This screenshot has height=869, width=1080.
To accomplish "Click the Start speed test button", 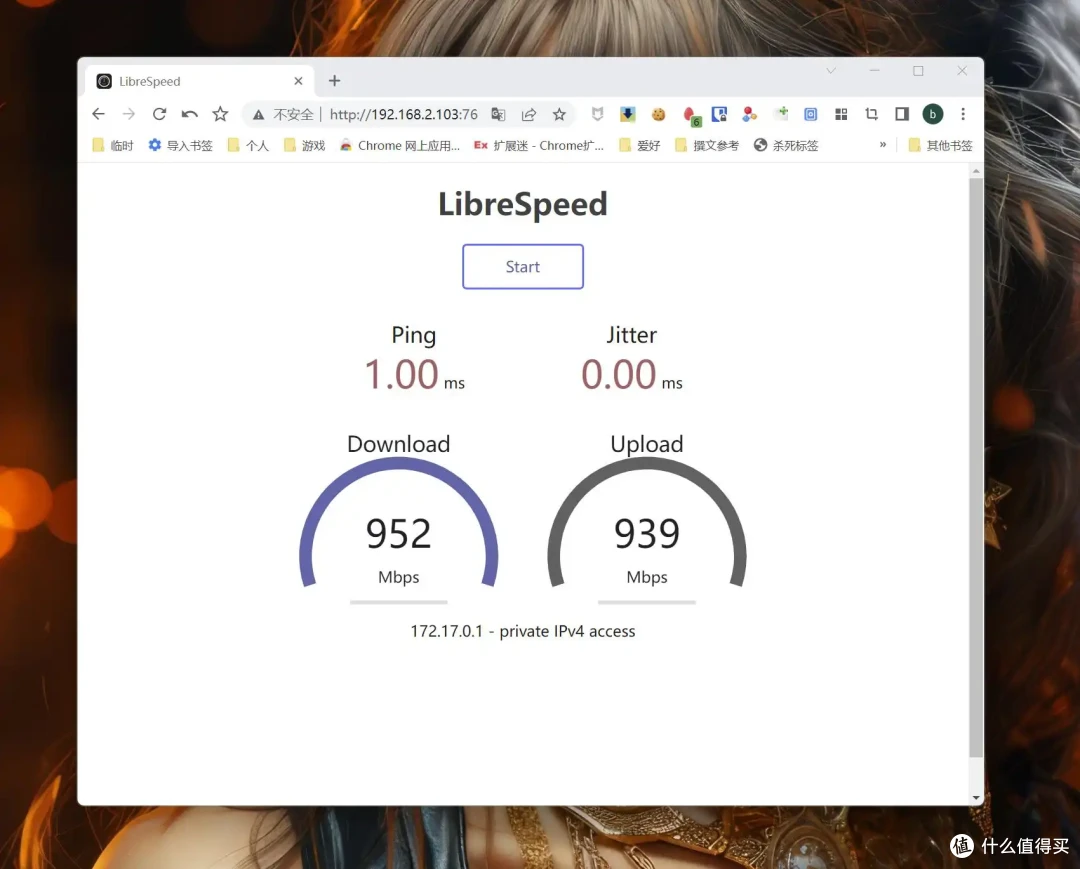I will 523,266.
